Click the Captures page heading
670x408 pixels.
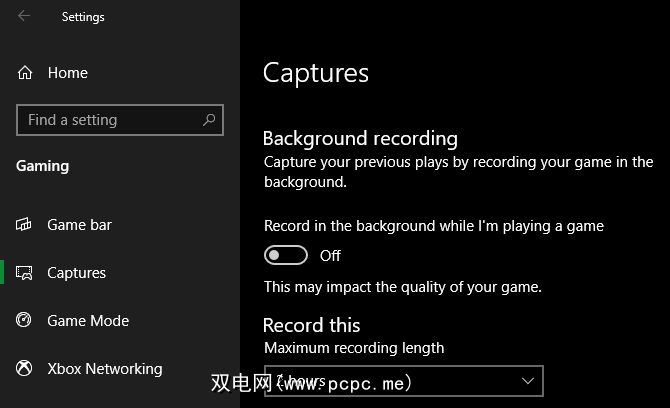coord(316,73)
